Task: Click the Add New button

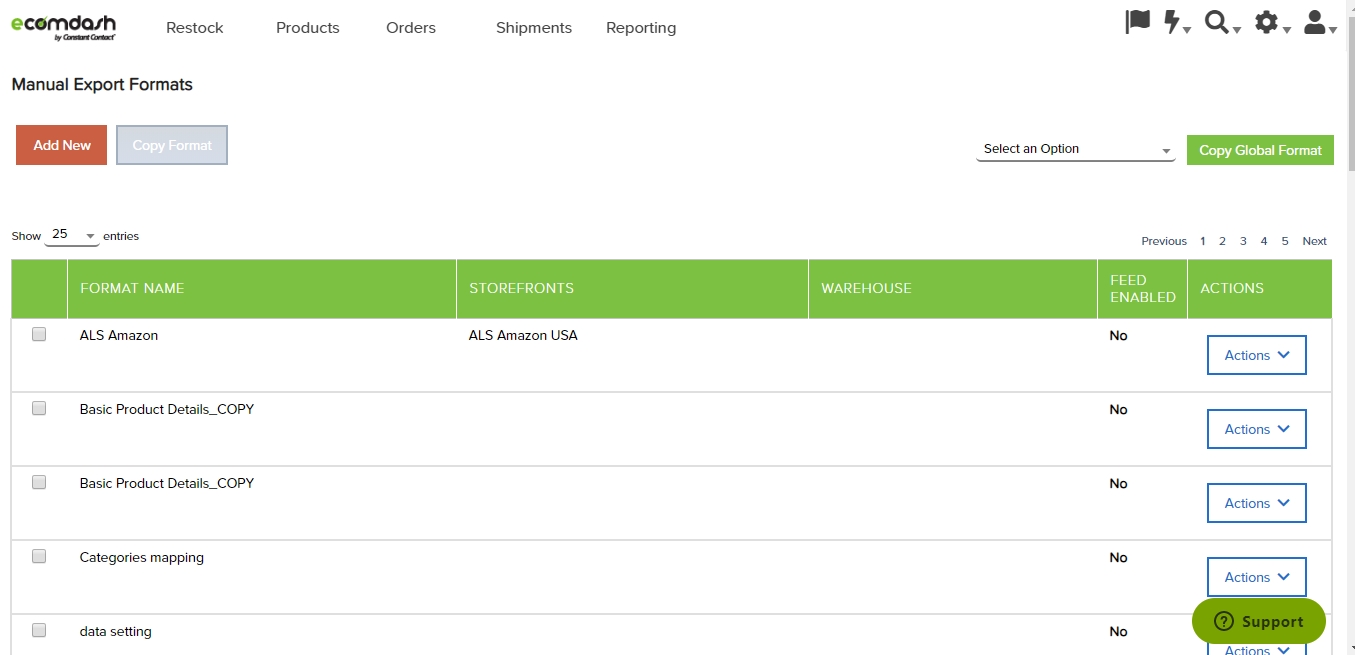Action: [x=61, y=145]
